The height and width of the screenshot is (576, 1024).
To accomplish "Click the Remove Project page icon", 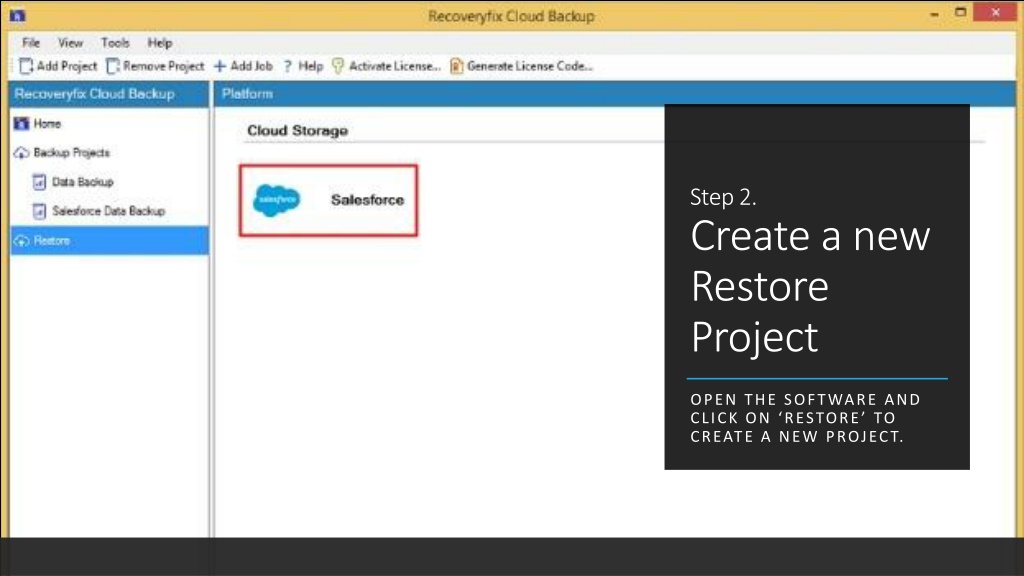I will tap(113, 66).
